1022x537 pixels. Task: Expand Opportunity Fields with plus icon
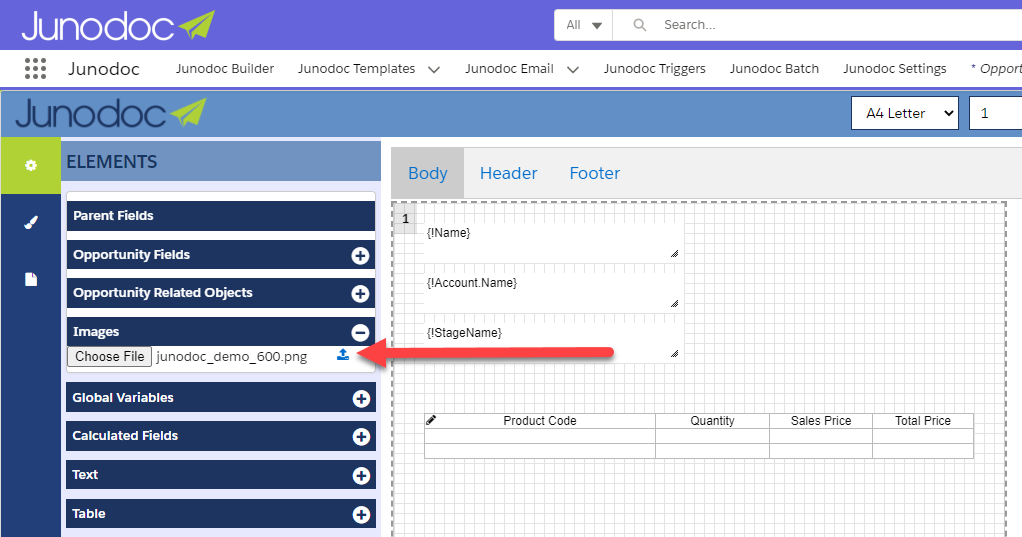pyautogui.click(x=360, y=255)
